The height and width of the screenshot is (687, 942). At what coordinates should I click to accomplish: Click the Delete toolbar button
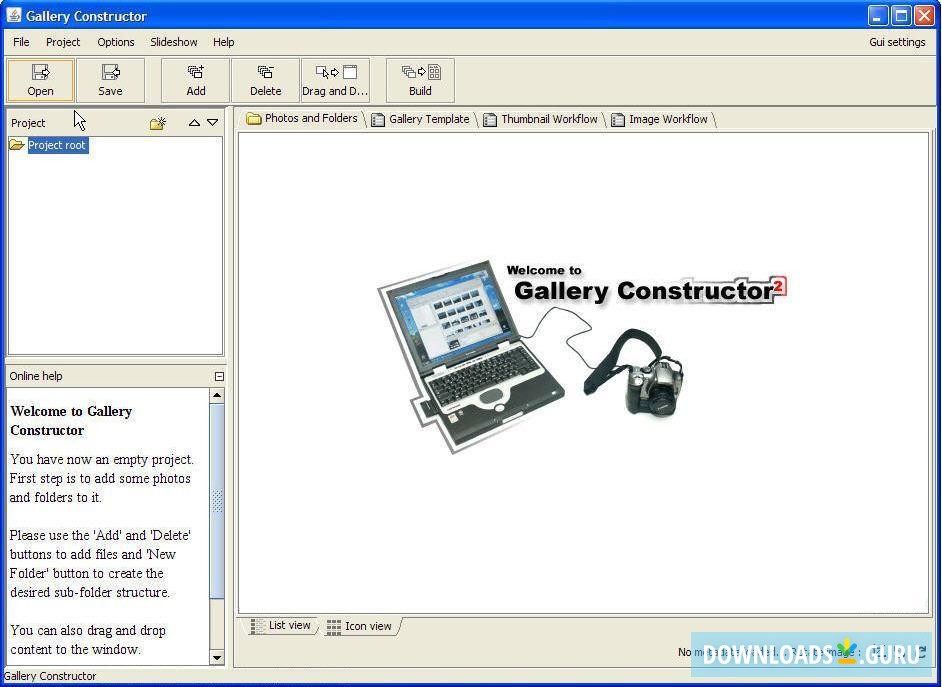point(266,80)
